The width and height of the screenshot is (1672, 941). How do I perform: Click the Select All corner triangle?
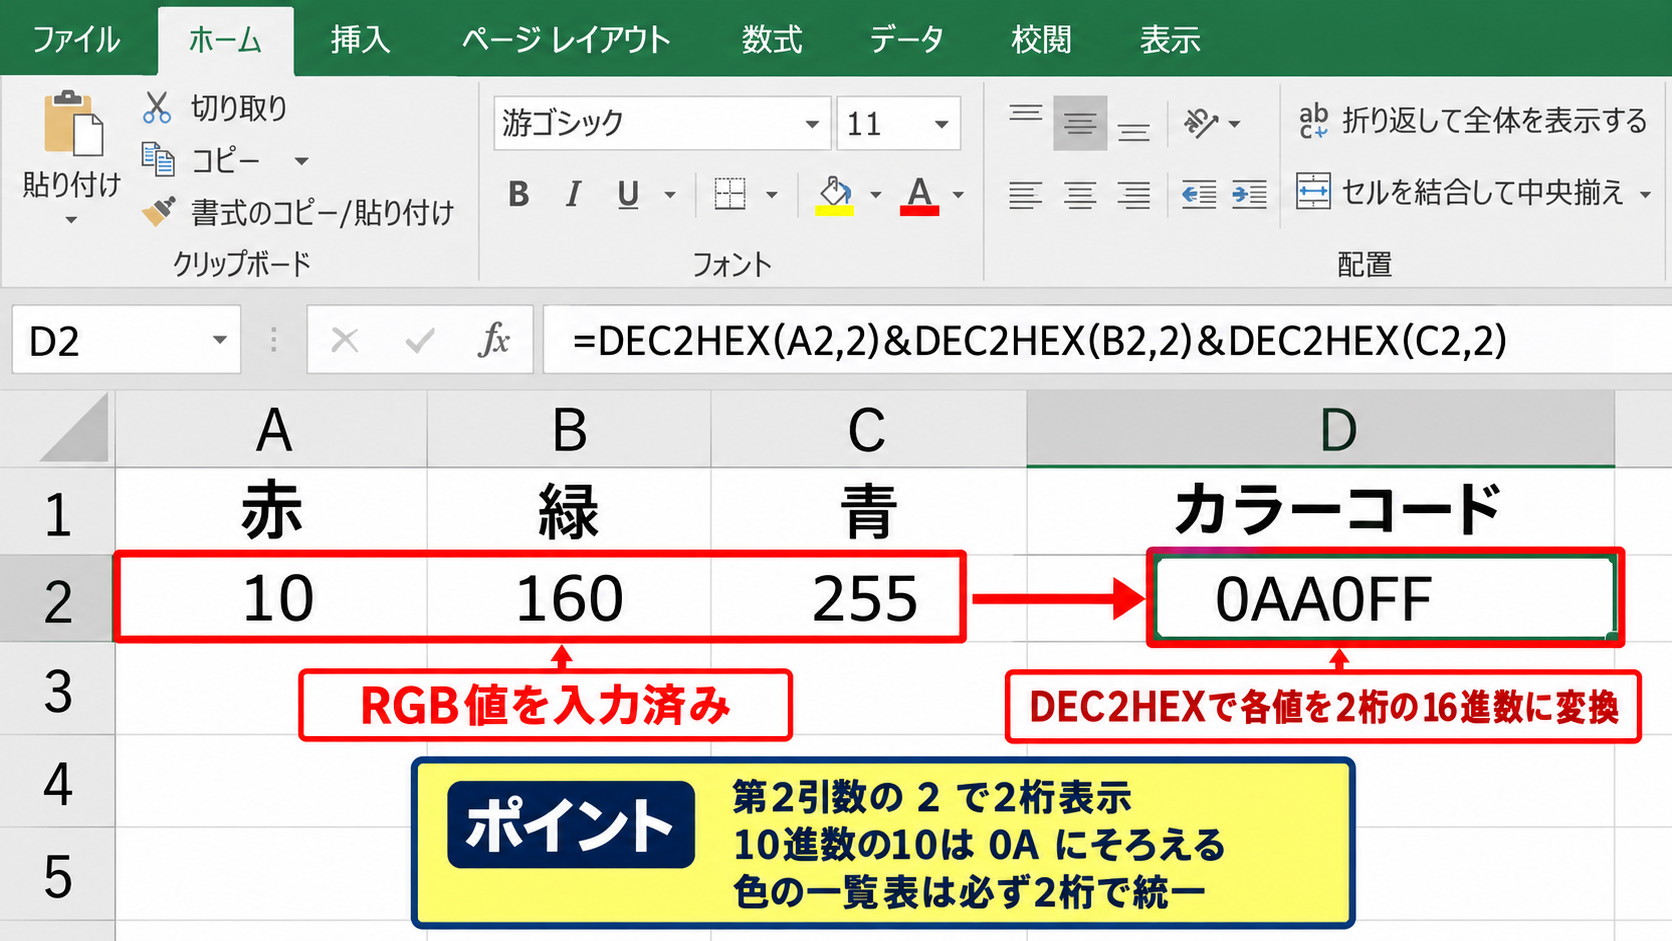[x=75, y=429]
